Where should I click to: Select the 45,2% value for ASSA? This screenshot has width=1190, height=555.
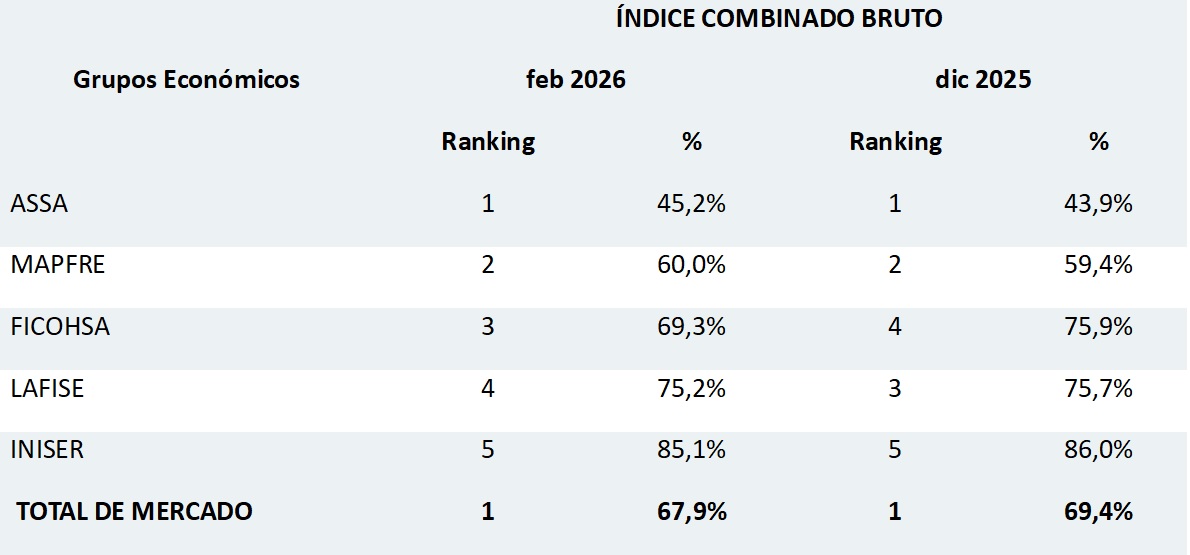[x=692, y=204]
